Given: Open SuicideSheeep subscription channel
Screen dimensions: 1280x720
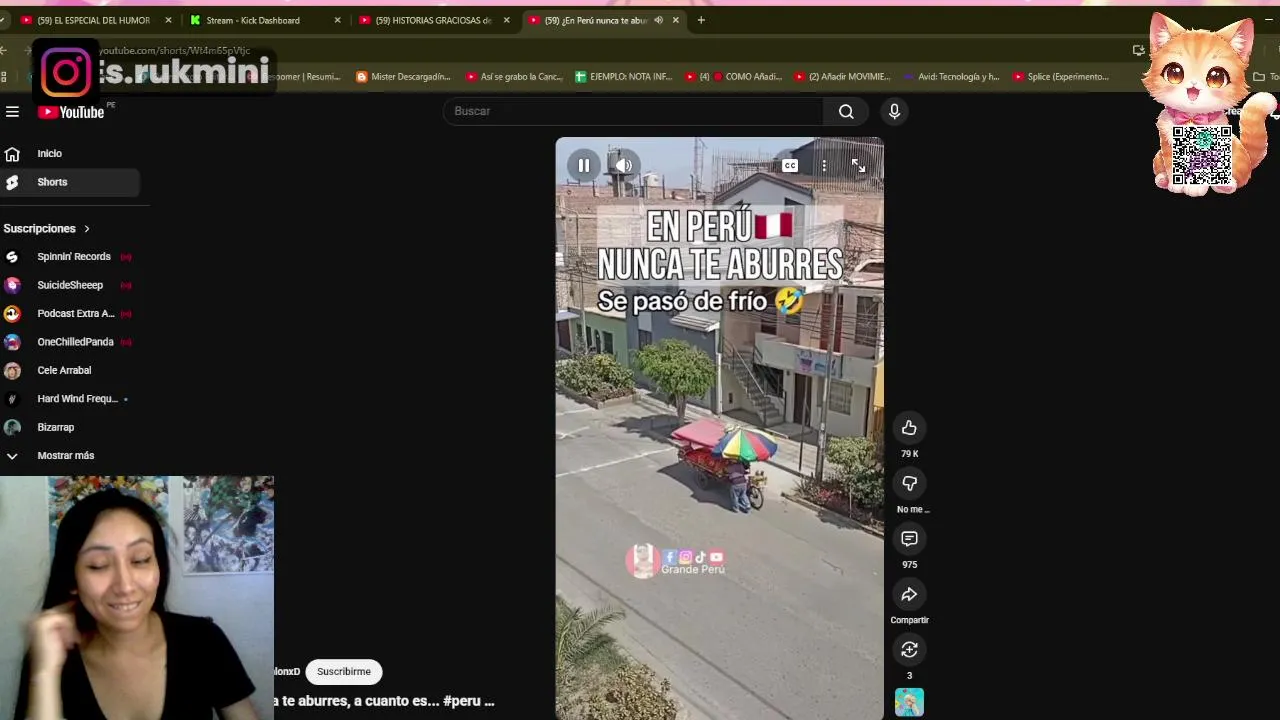Looking at the screenshot, I should point(69,285).
